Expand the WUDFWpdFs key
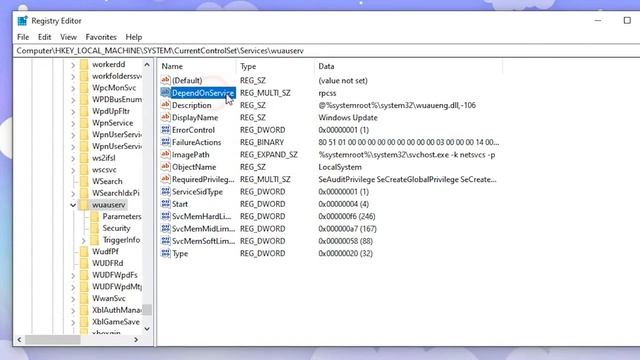The image size is (640, 360). click(x=73, y=276)
